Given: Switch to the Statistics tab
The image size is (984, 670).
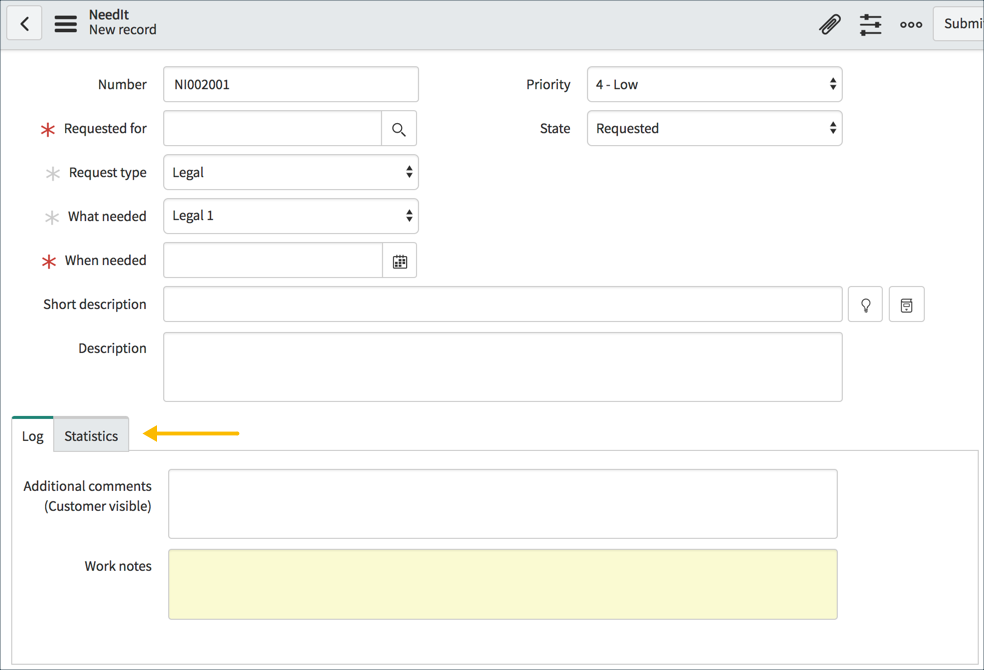Looking at the screenshot, I should pos(90,435).
